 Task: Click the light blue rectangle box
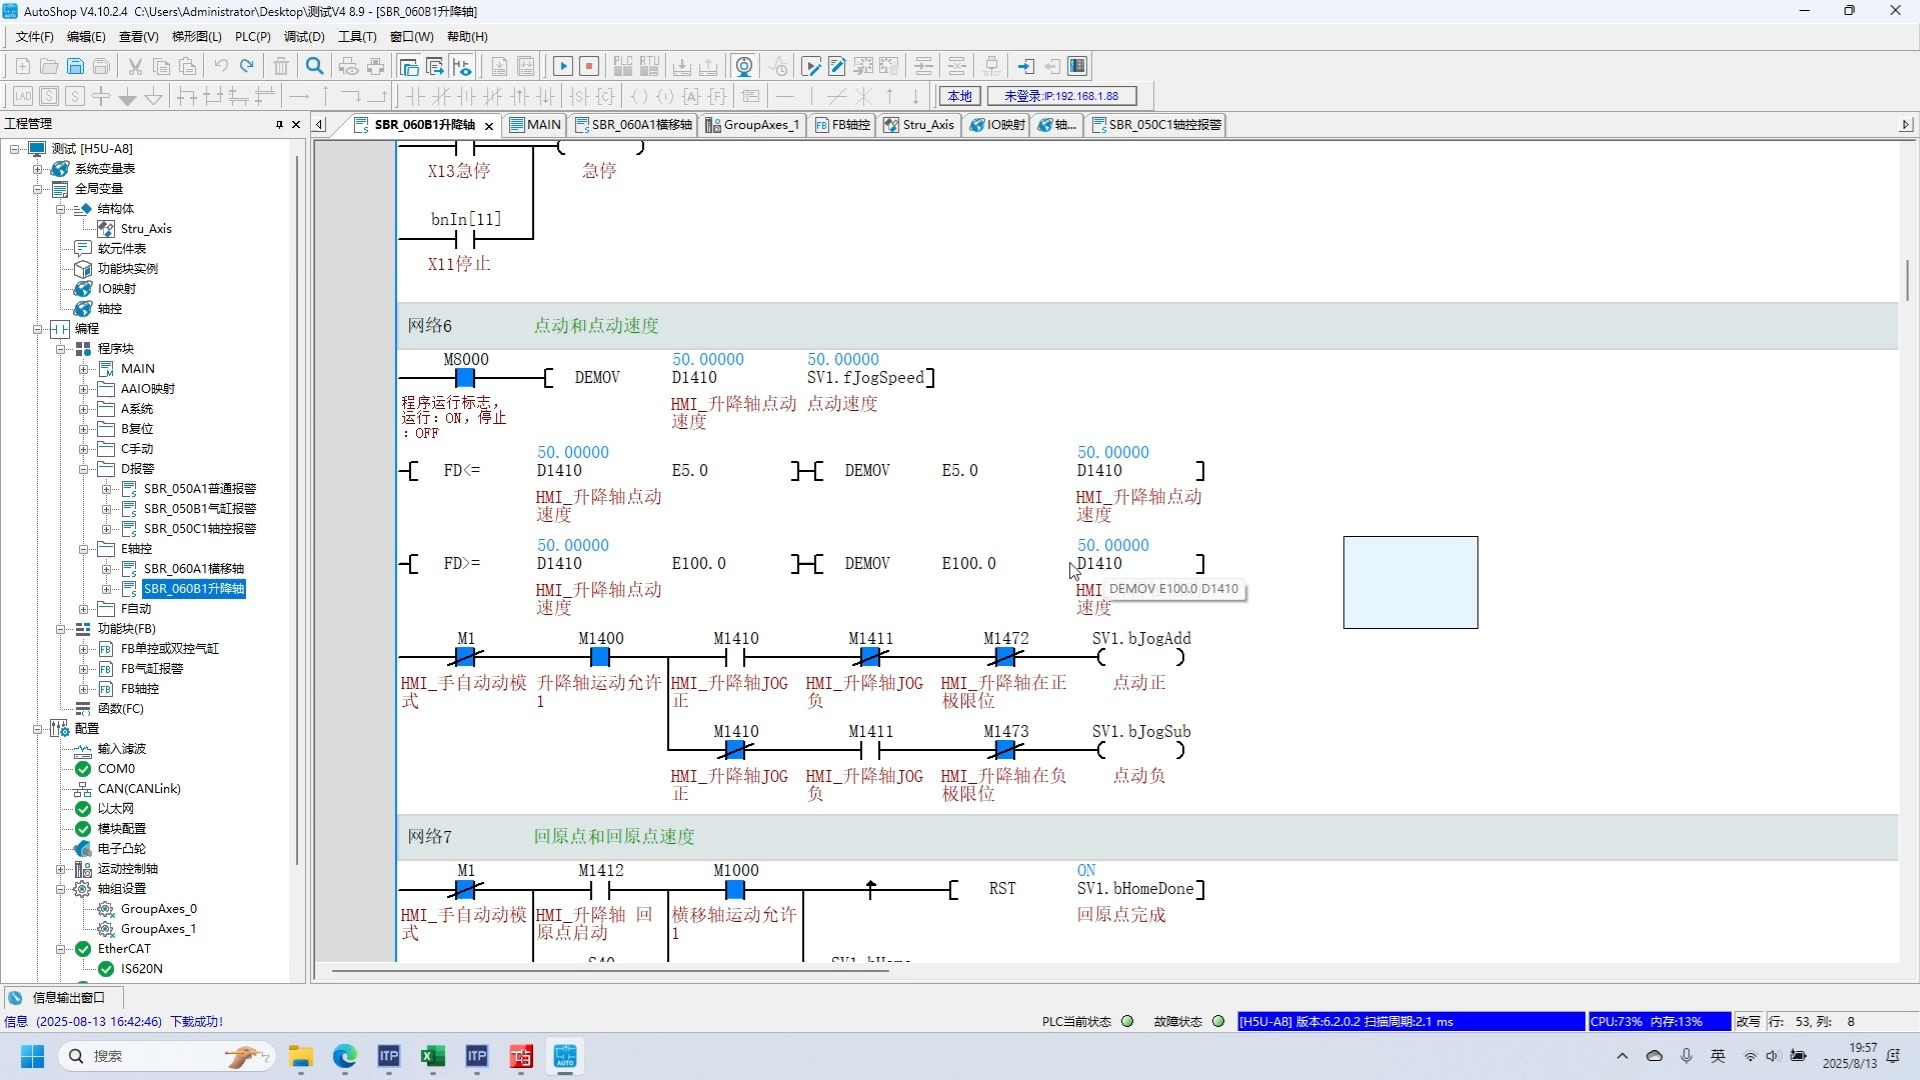pyautogui.click(x=1410, y=582)
